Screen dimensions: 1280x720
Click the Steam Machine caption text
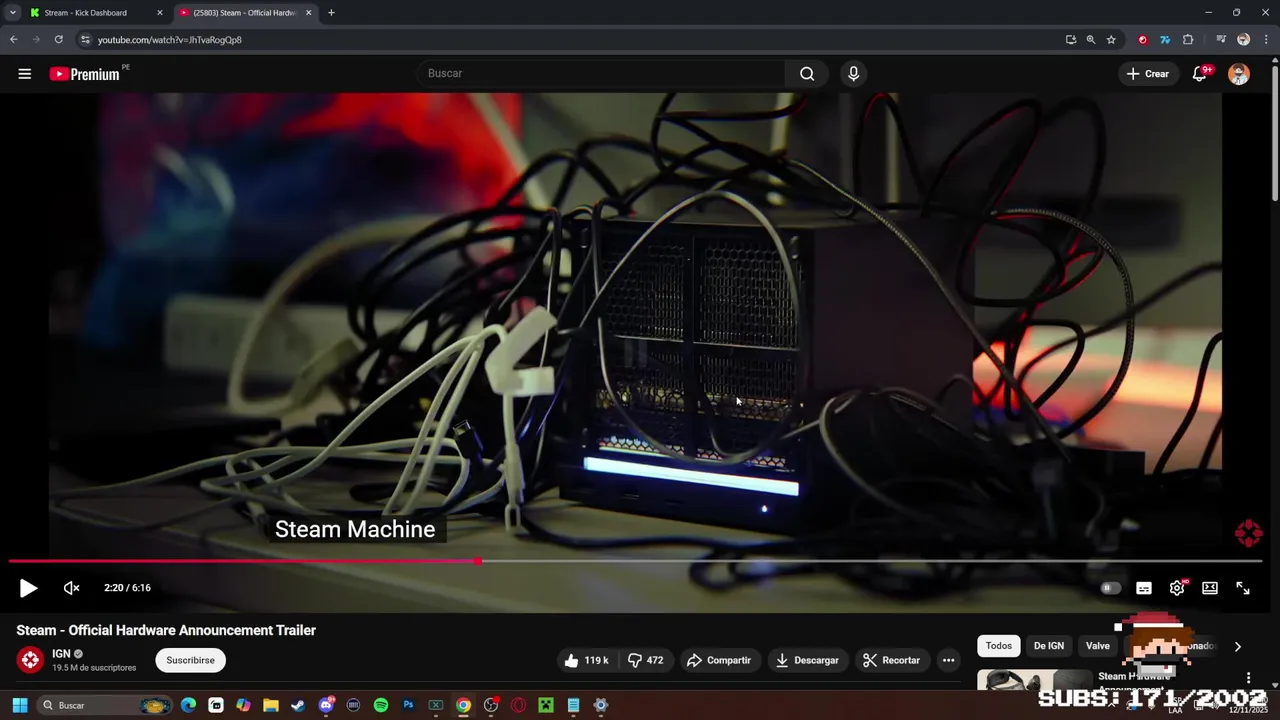pyautogui.click(x=355, y=529)
